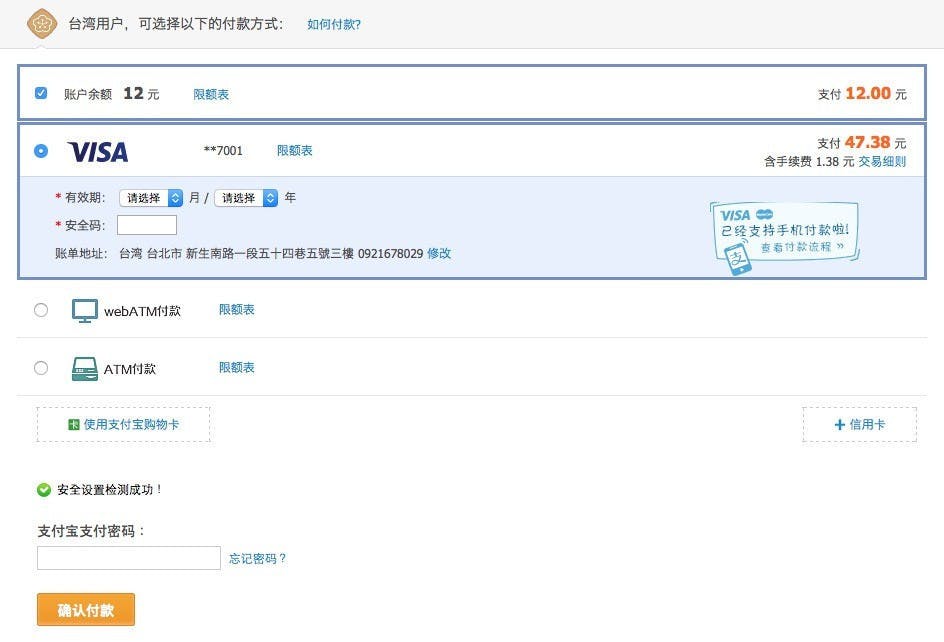Click the 查看付款流程 link in banner

(802, 247)
